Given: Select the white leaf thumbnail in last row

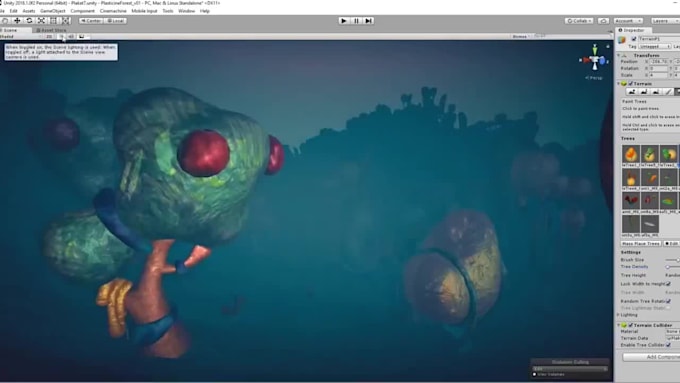Looking at the screenshot, I should click(x=649, y=224).
